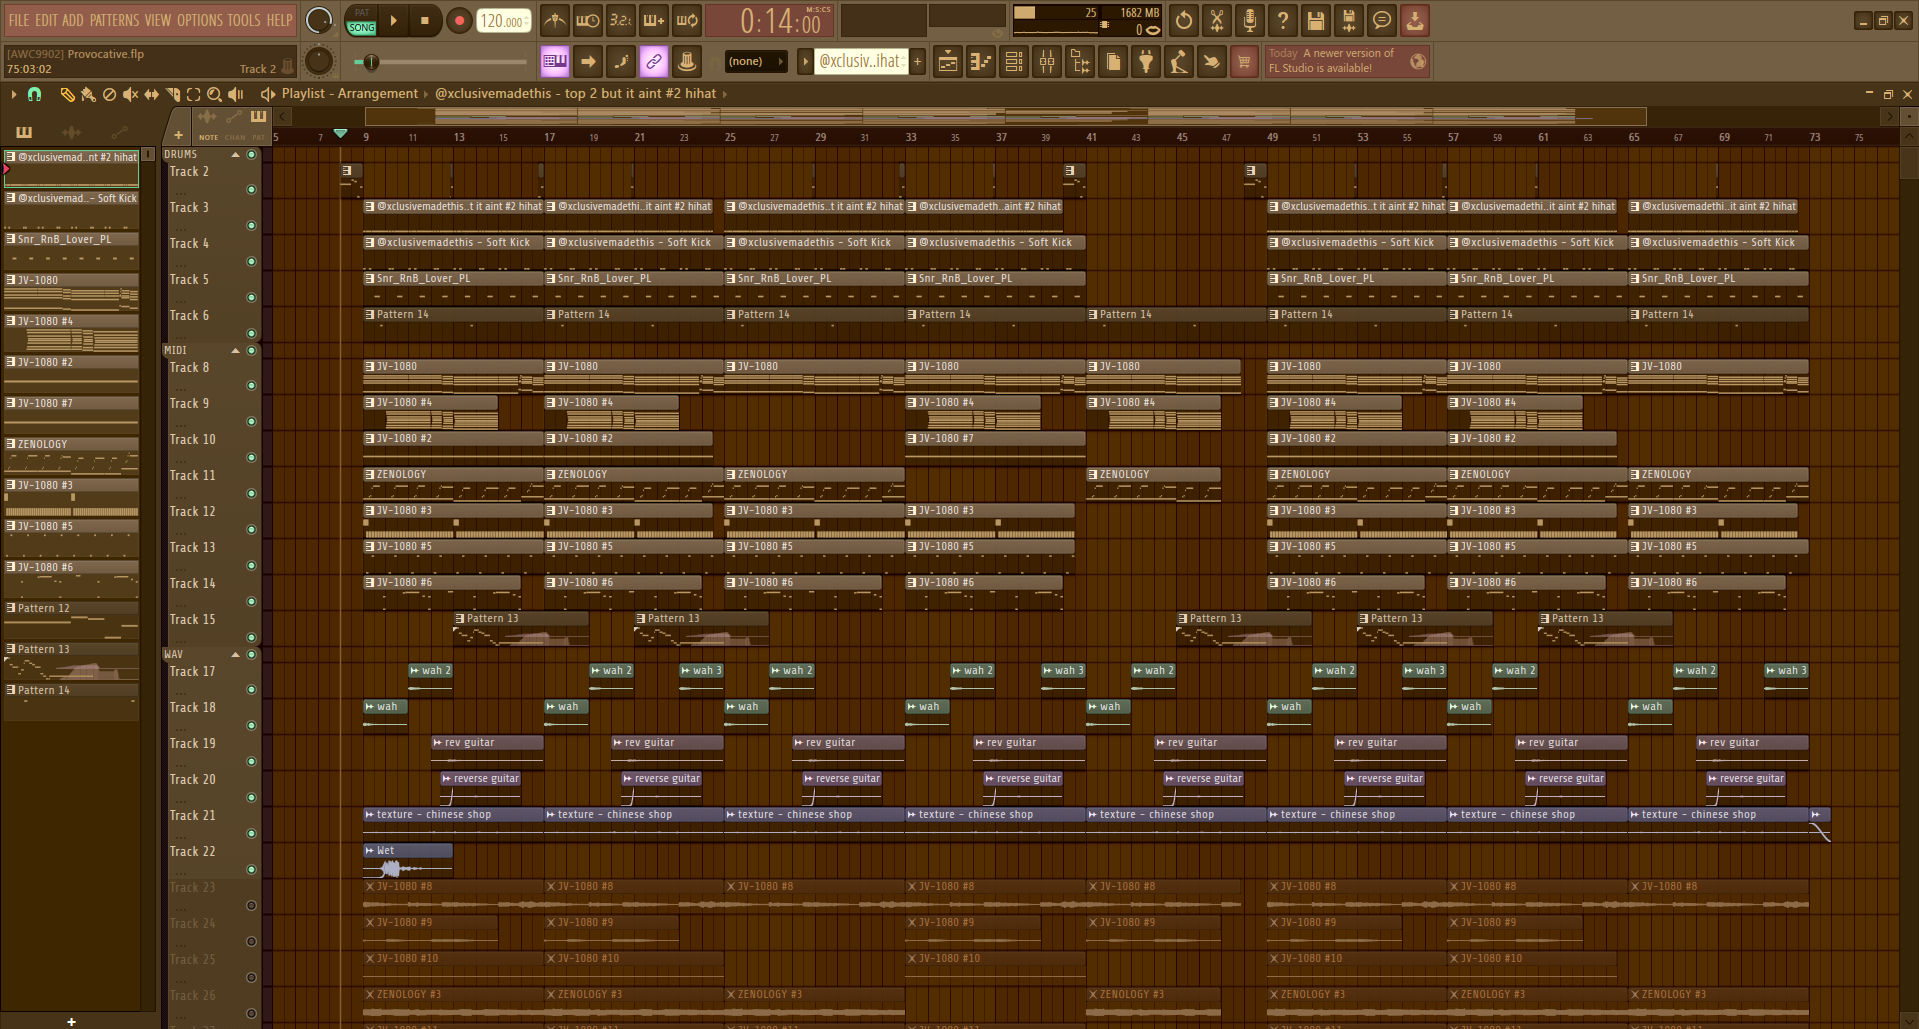This screenshot has width=1919, height=1029.
Task: Unmute Track 23 using its LED
Action: [x=251, y=905]
